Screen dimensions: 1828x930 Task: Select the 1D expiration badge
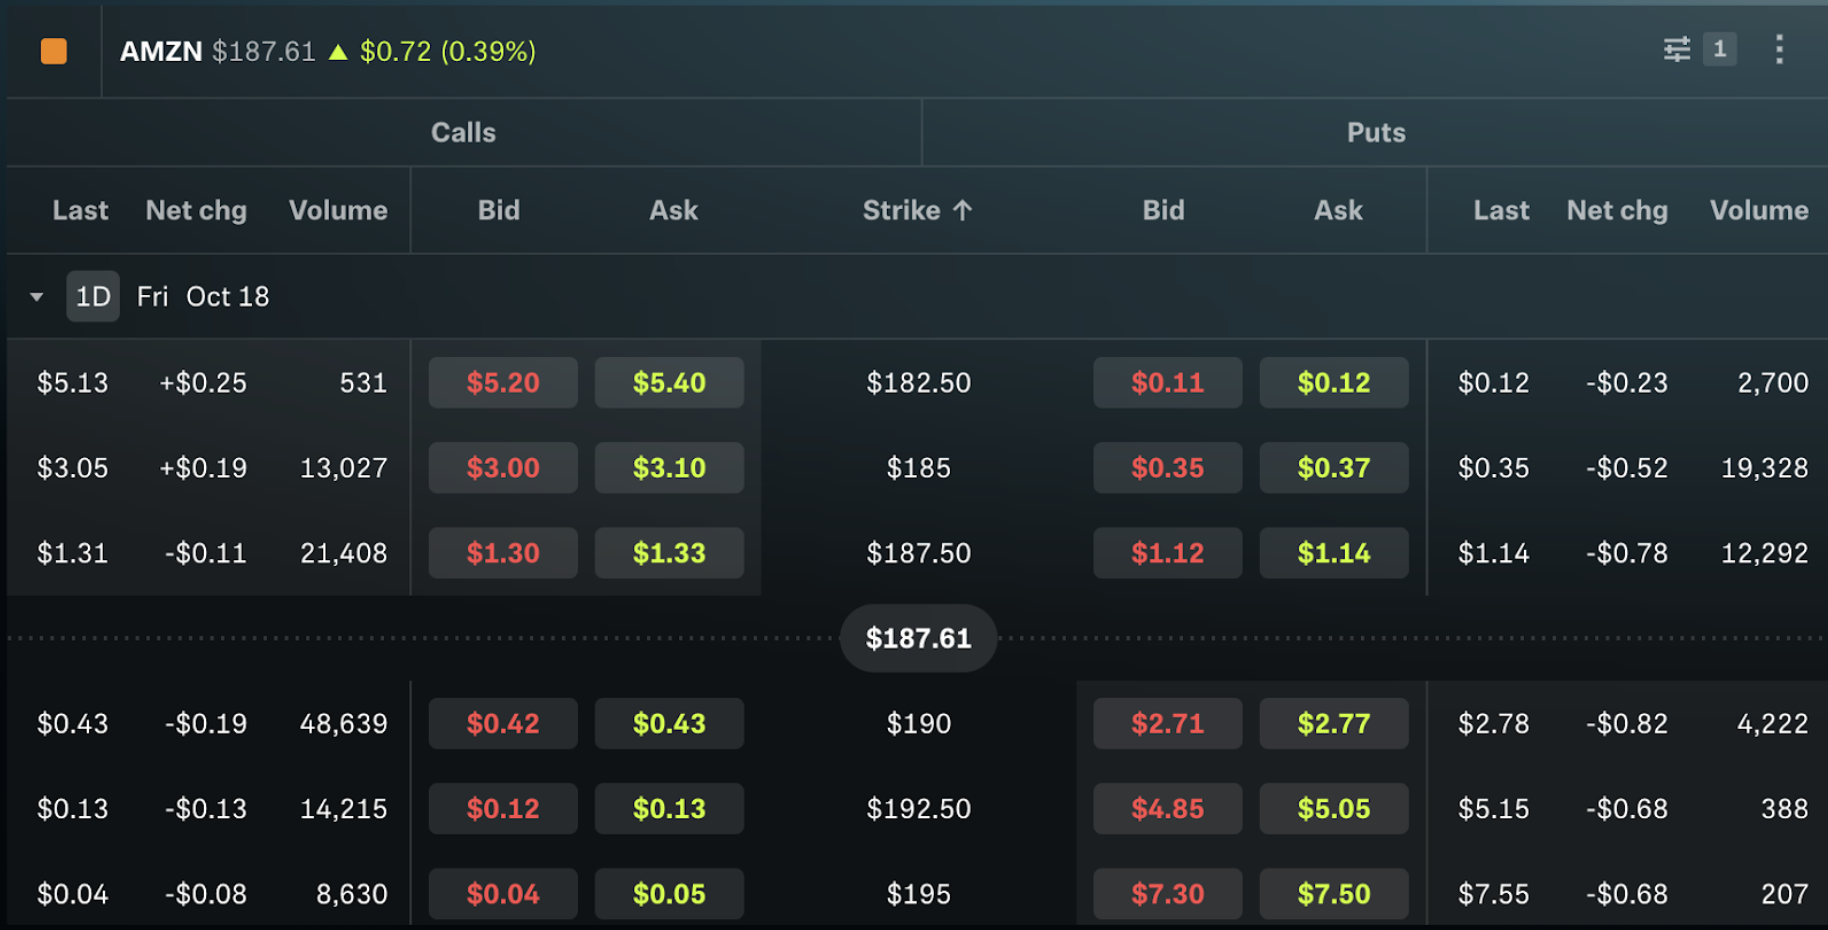(93, 297)
